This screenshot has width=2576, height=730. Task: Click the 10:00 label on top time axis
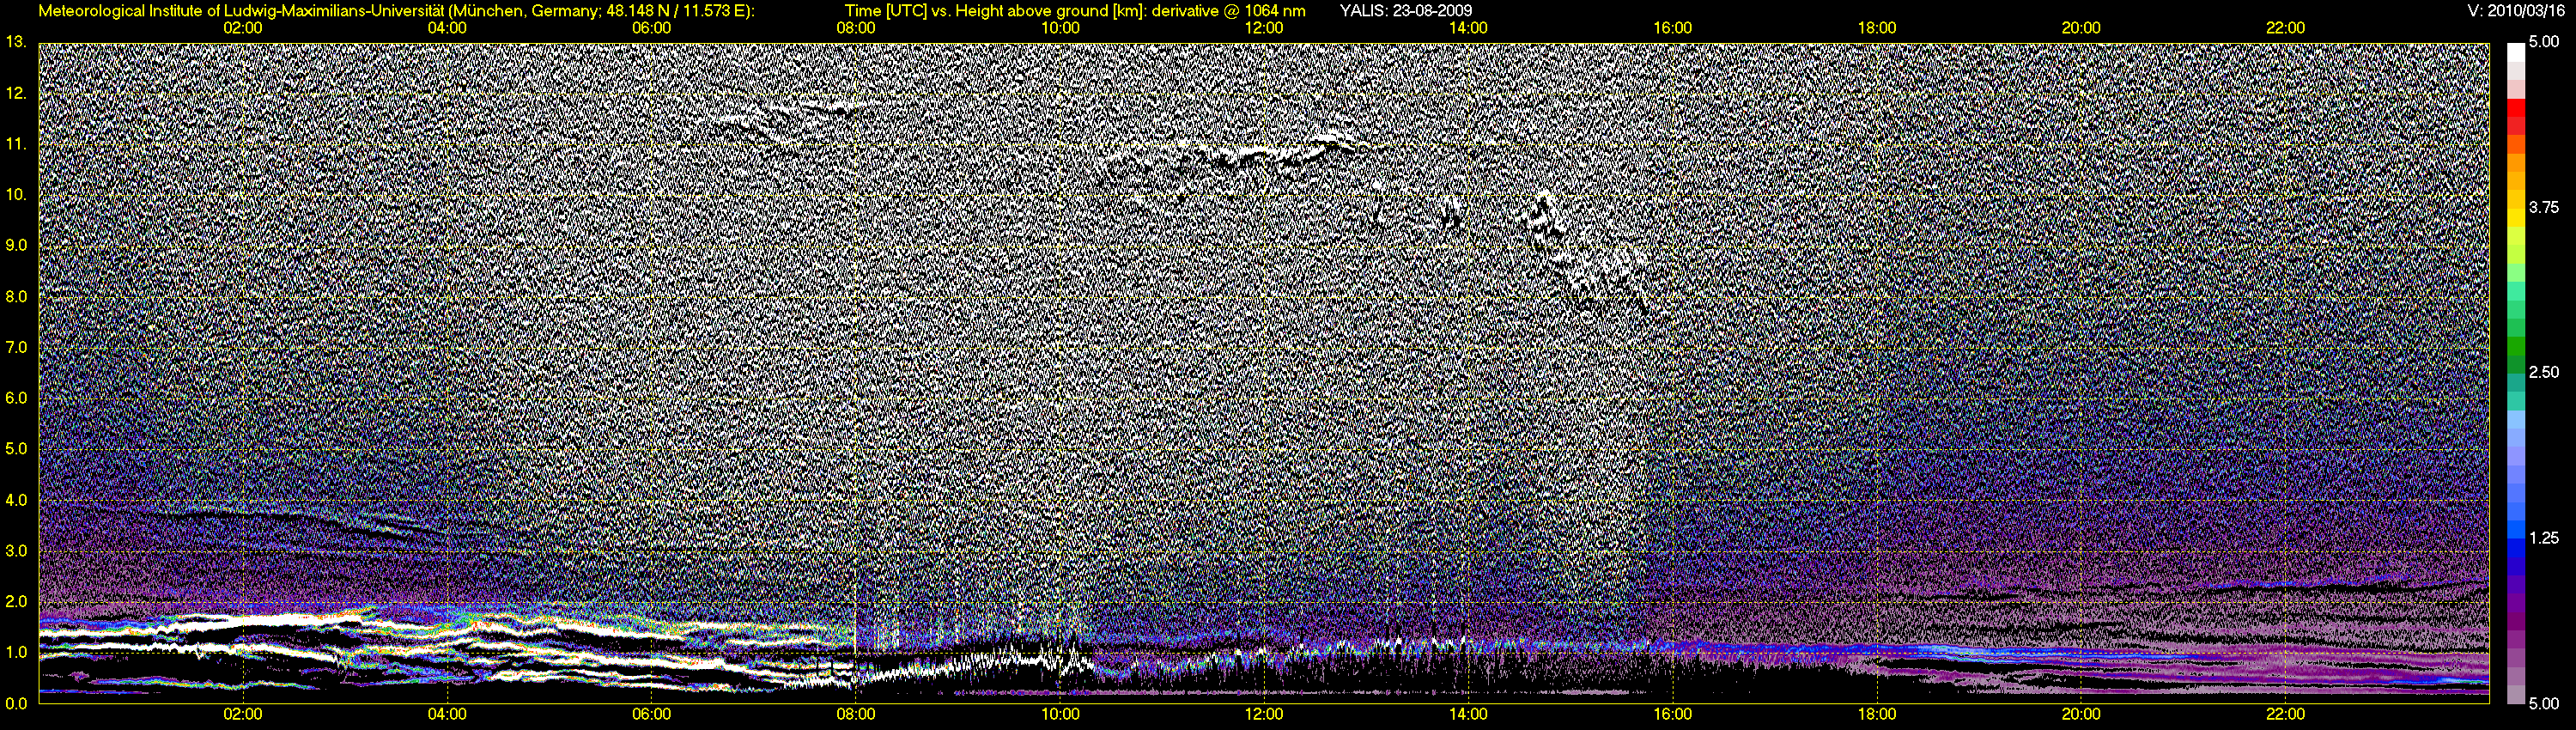[x=1060, y=28]
